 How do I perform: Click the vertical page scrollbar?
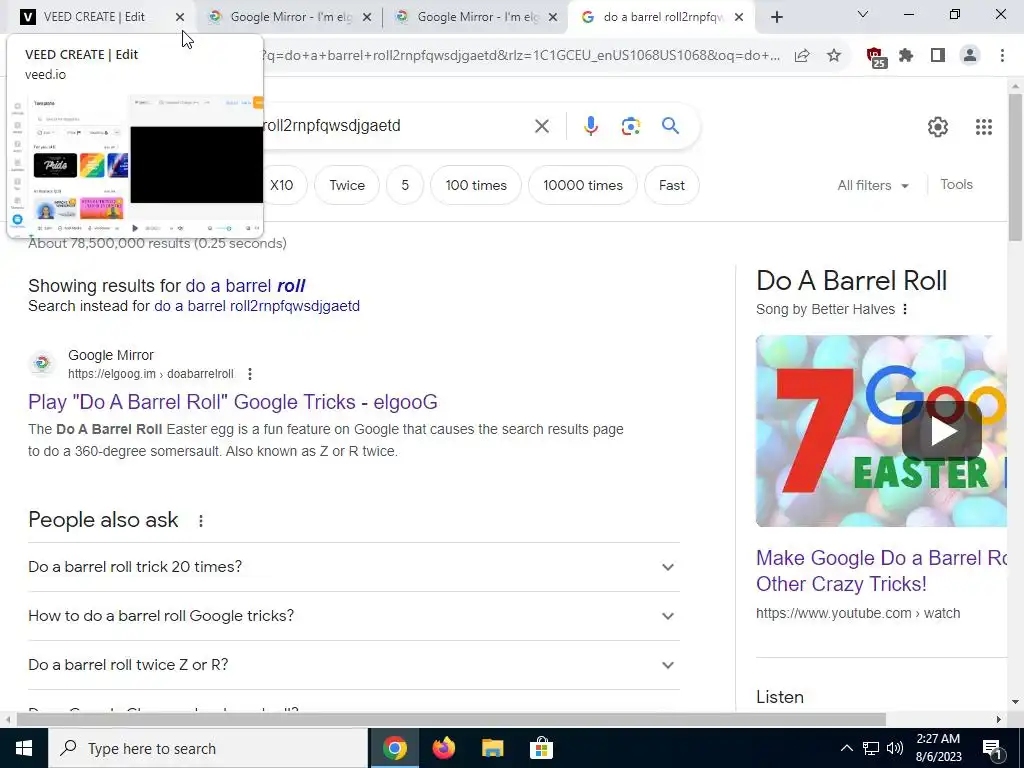pyautogui.click(x=1015, y=167)
